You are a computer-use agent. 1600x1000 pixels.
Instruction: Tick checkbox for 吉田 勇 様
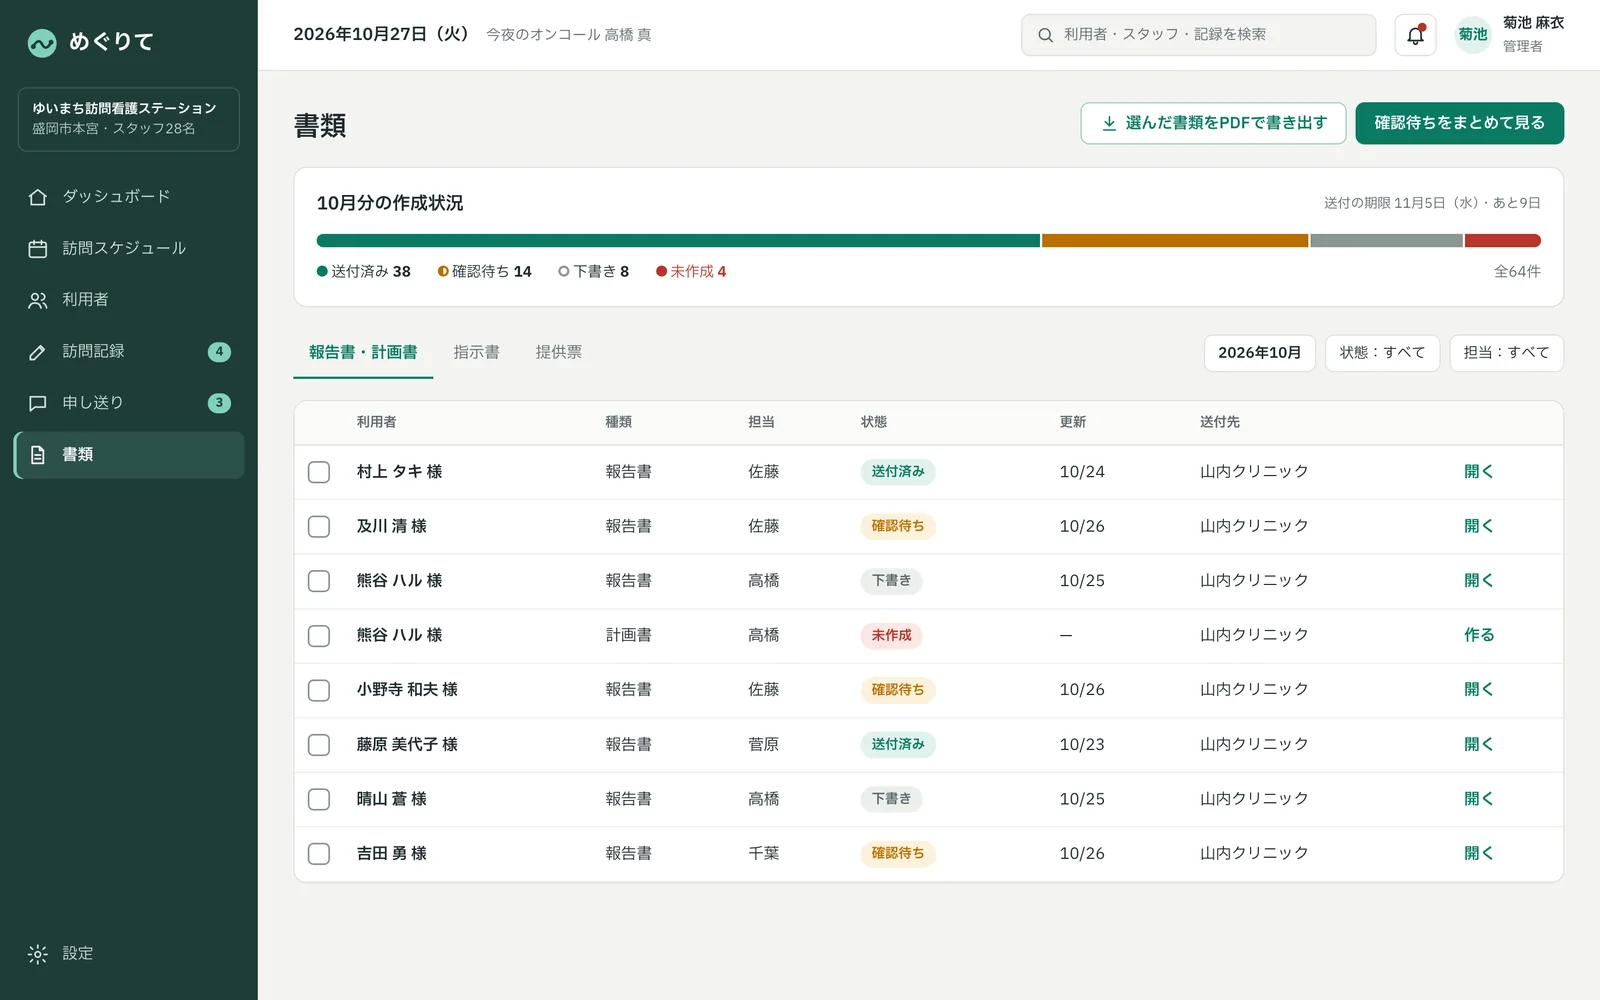pos(319,854)
